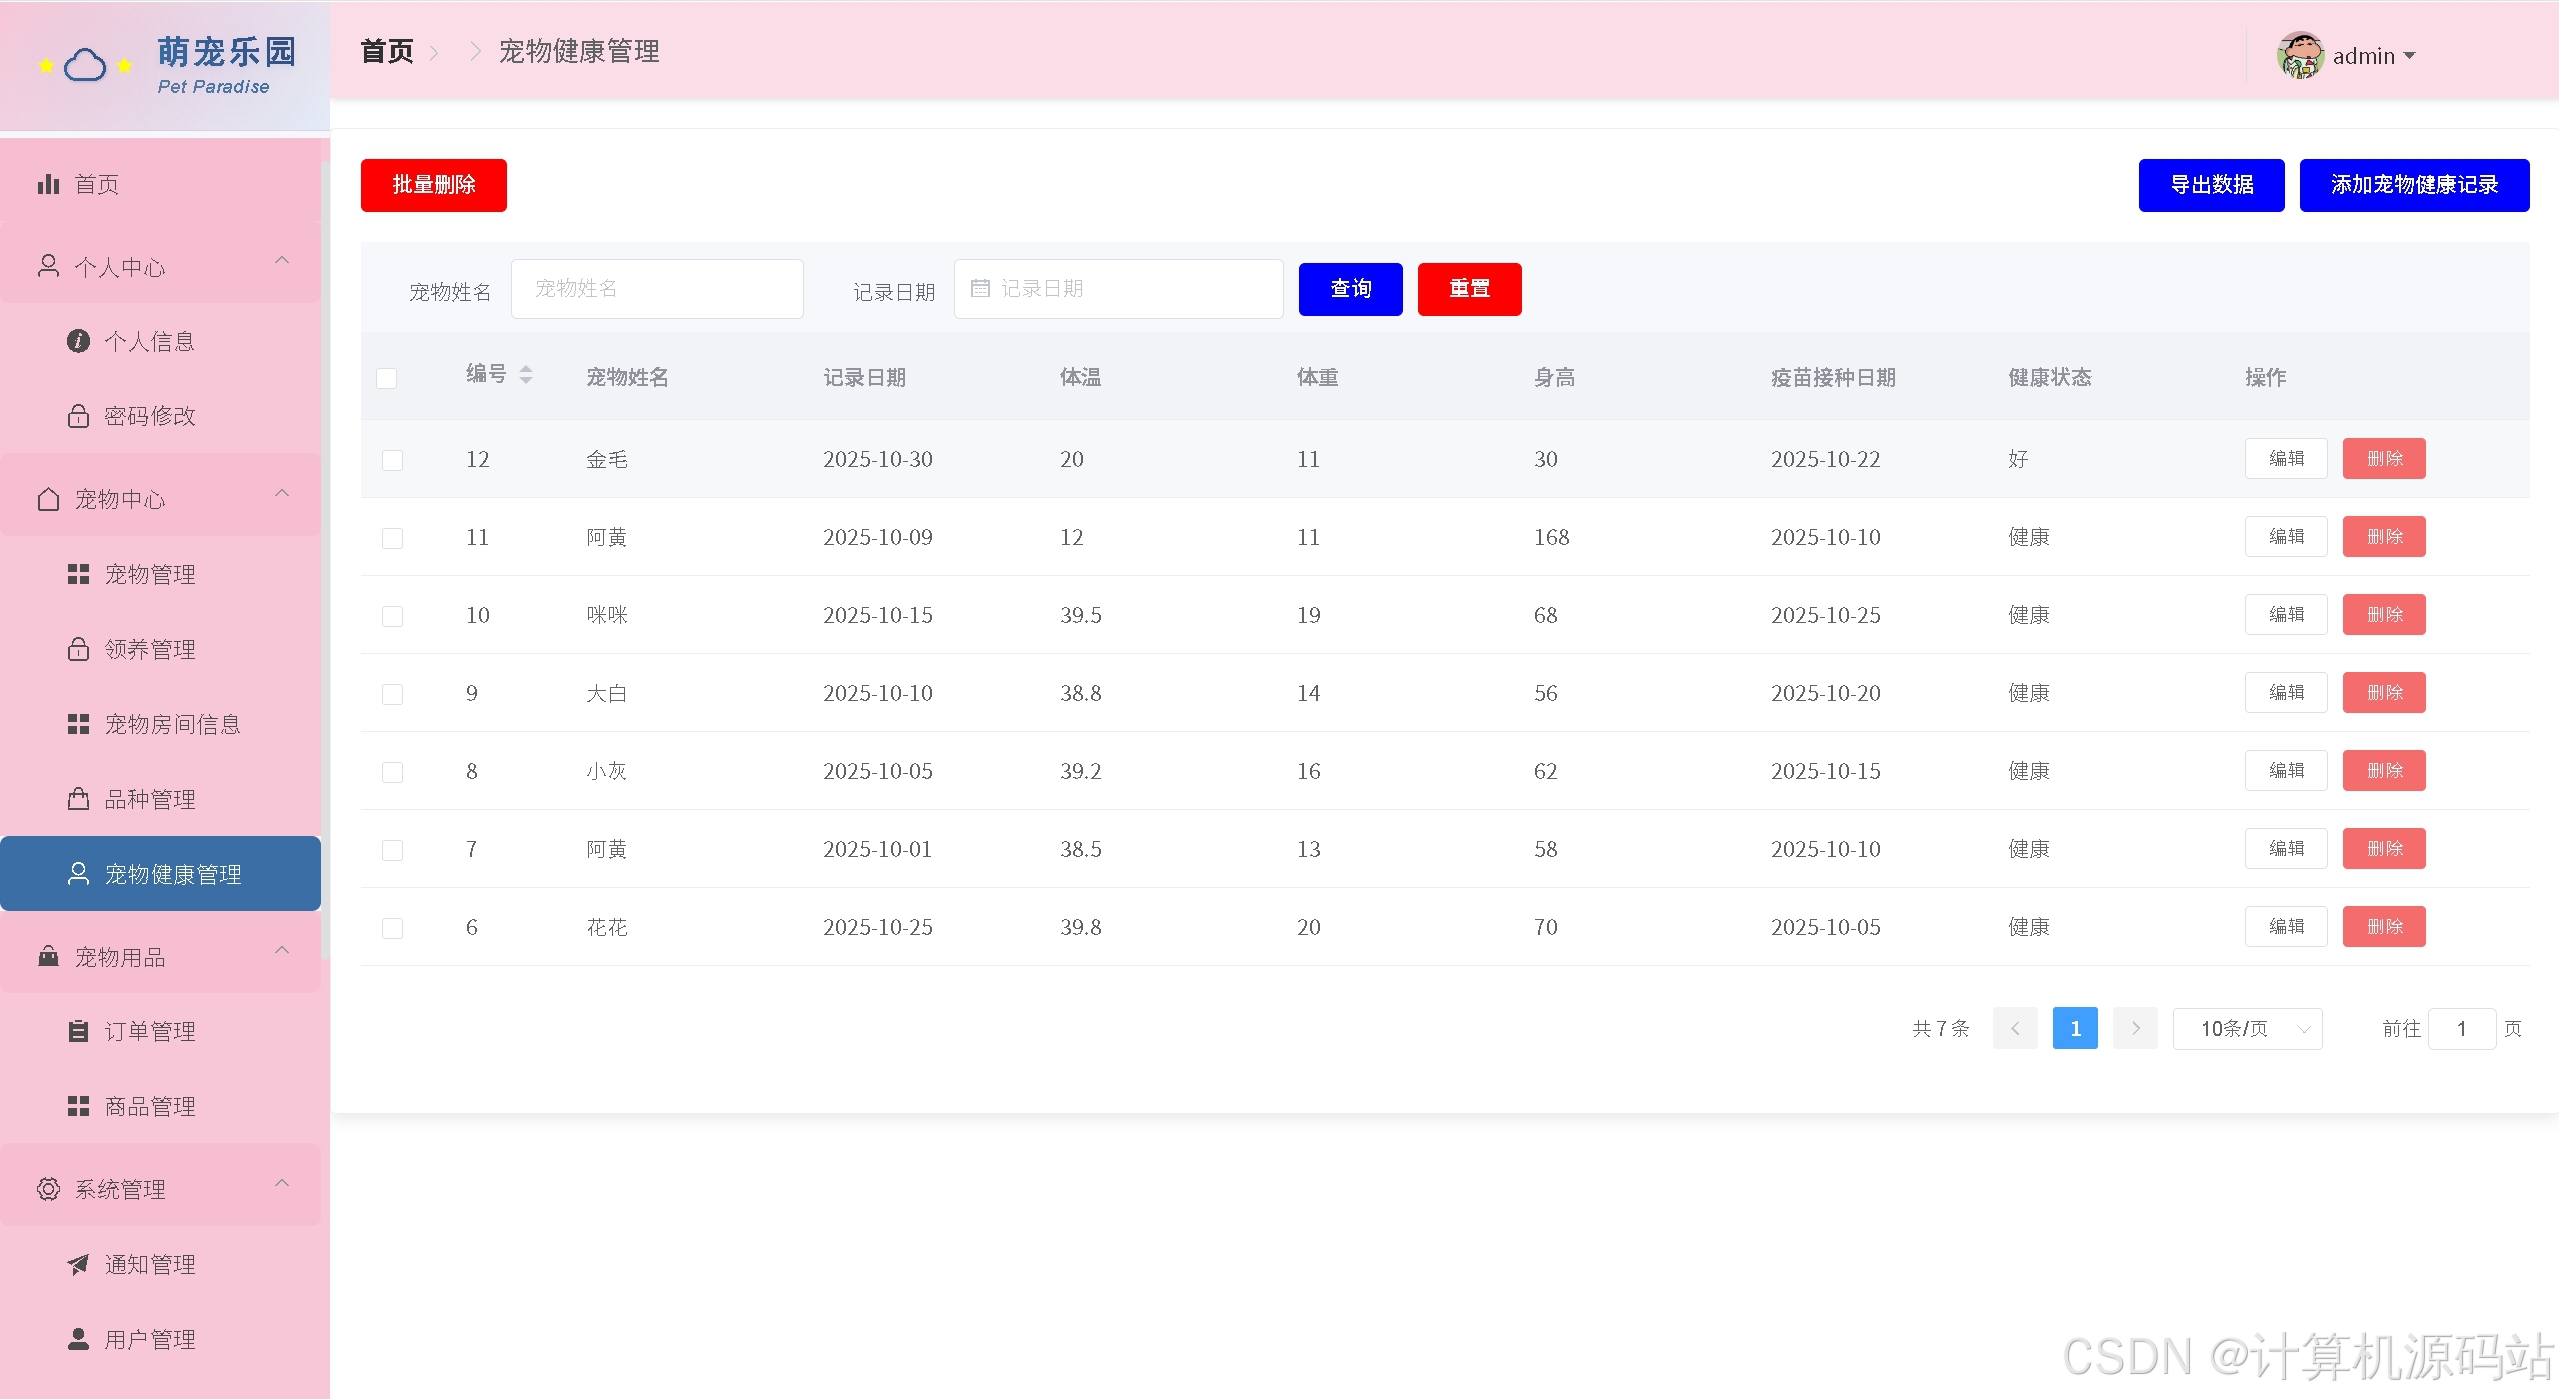Click the 首页 breadcrumb link
This screenshot has height=1399, width=2559.
click(x=387, y=51)
